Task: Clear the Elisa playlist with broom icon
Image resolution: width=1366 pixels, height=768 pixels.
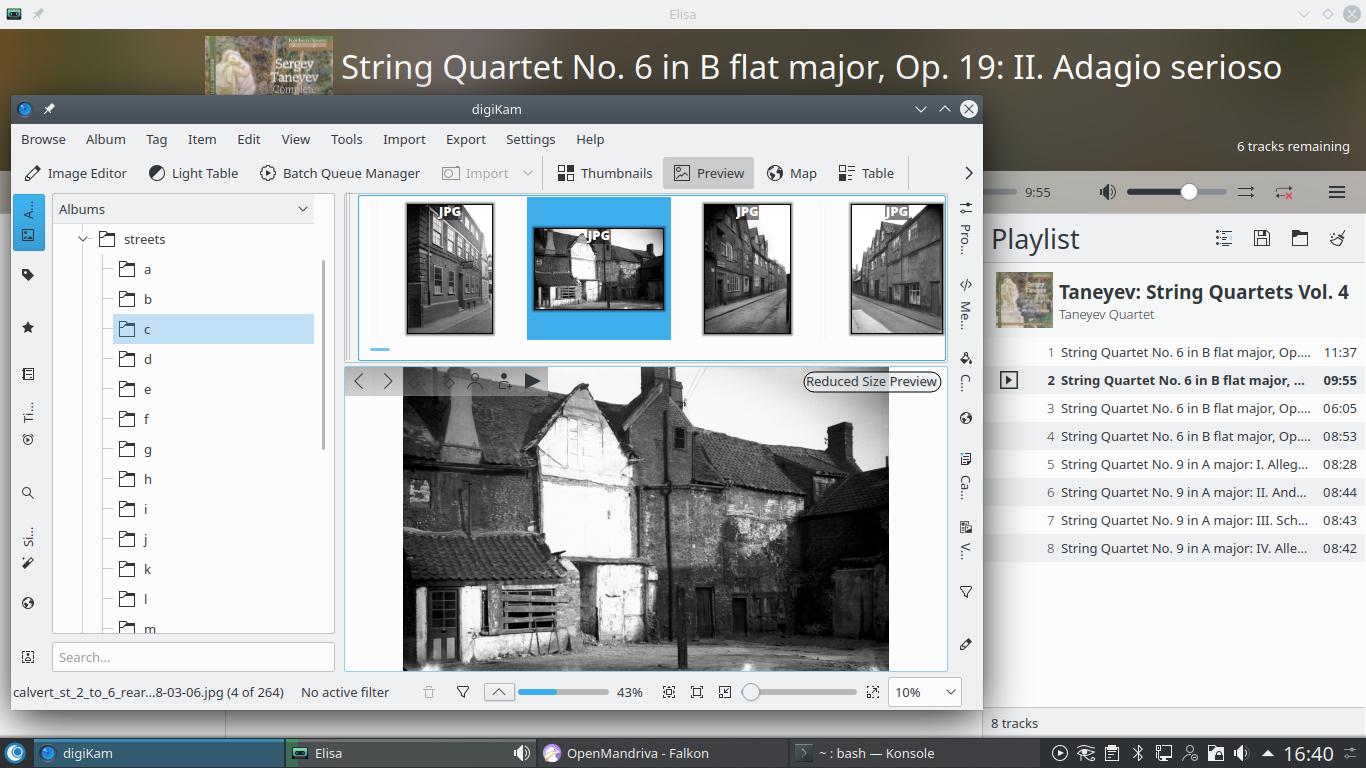Action: pos(1338,238)
